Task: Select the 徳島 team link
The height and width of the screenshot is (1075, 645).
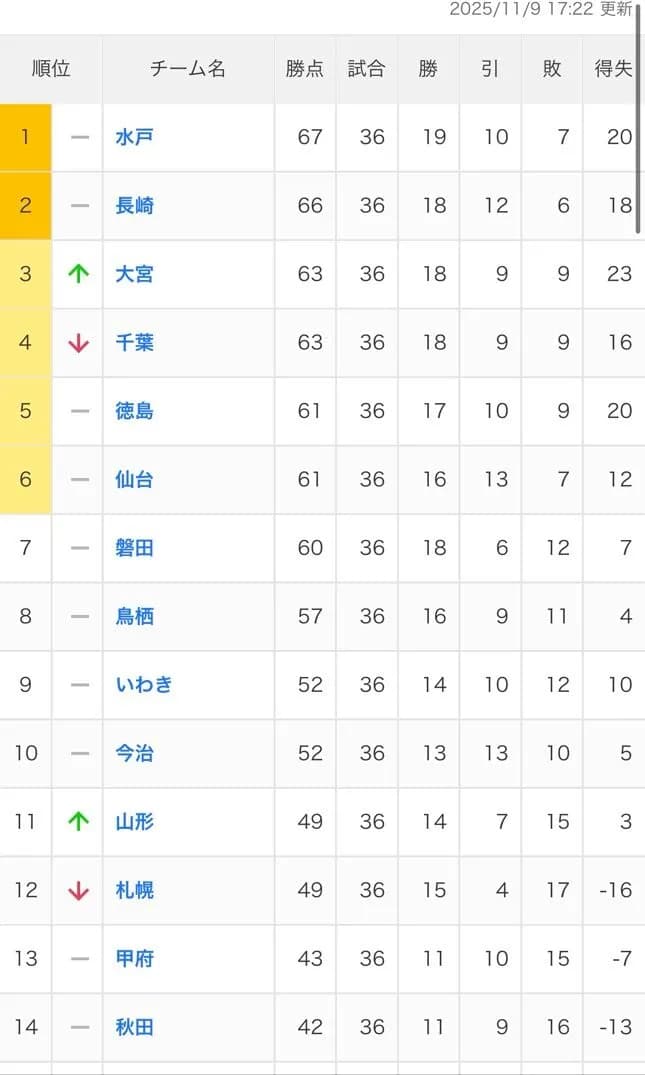Action: tap(134, 411)
